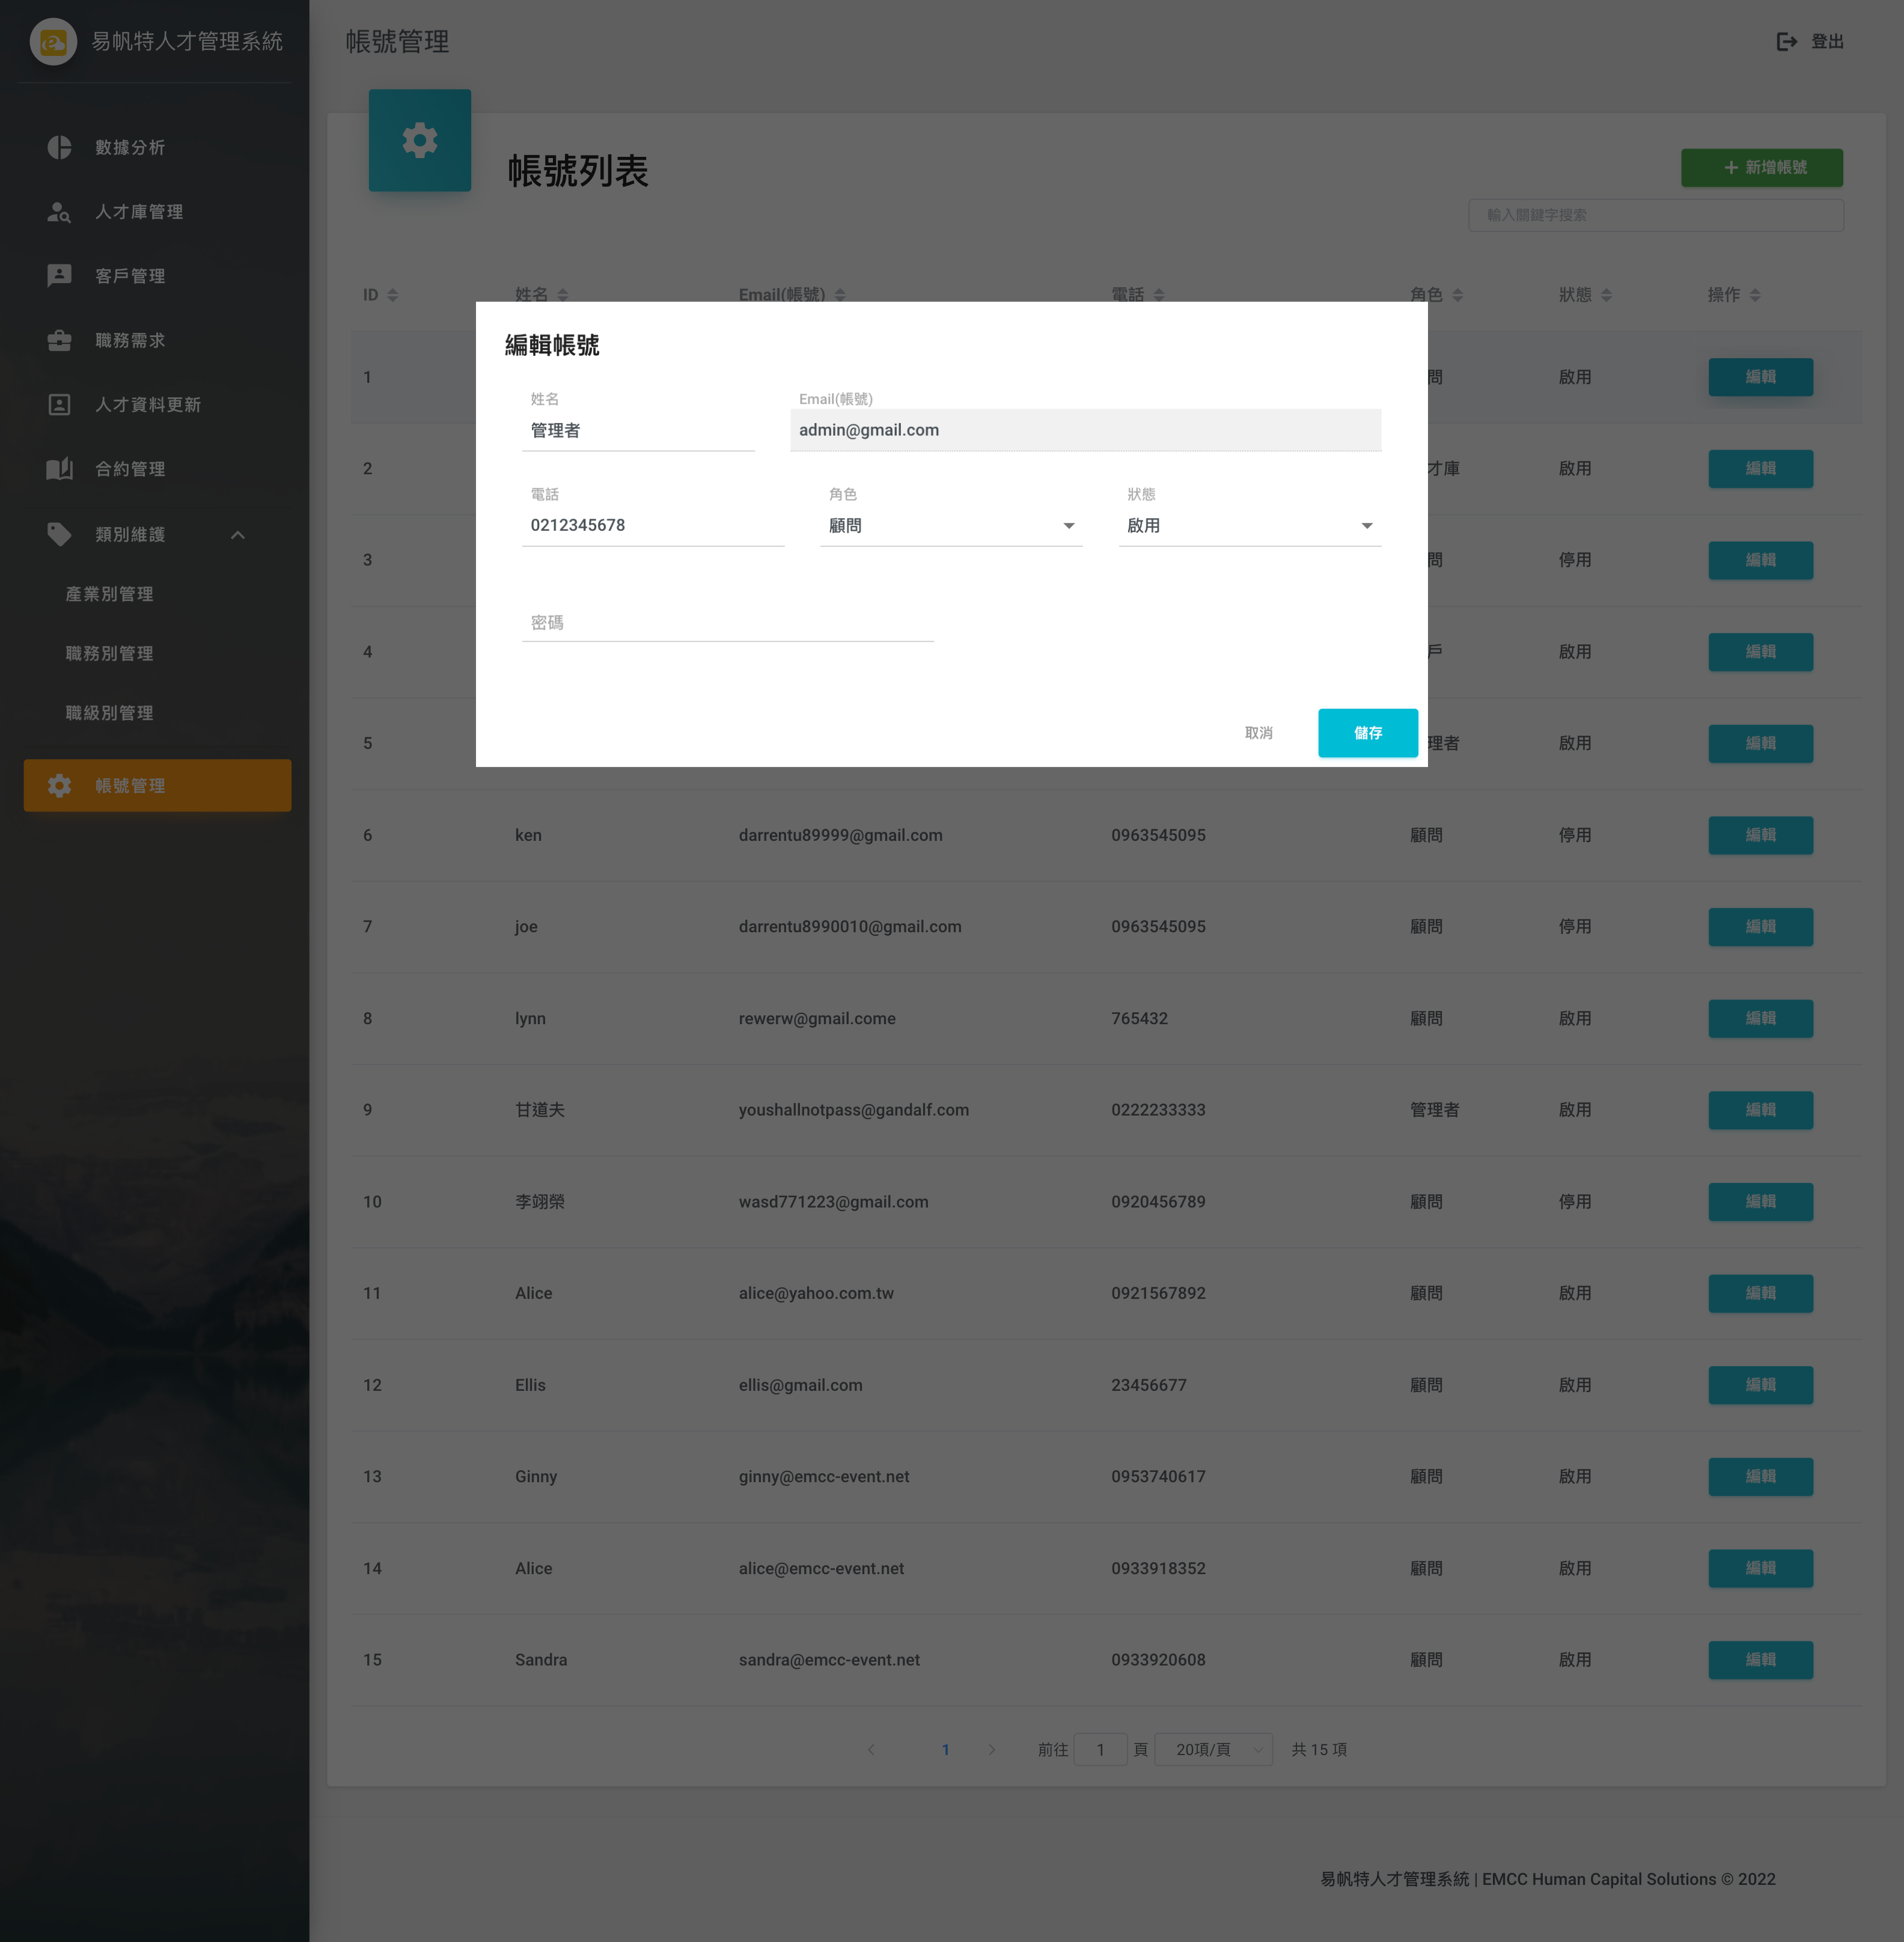Click the 儲存 save button
This screenshot has width=1904, height=1942.
point(1367,733)
